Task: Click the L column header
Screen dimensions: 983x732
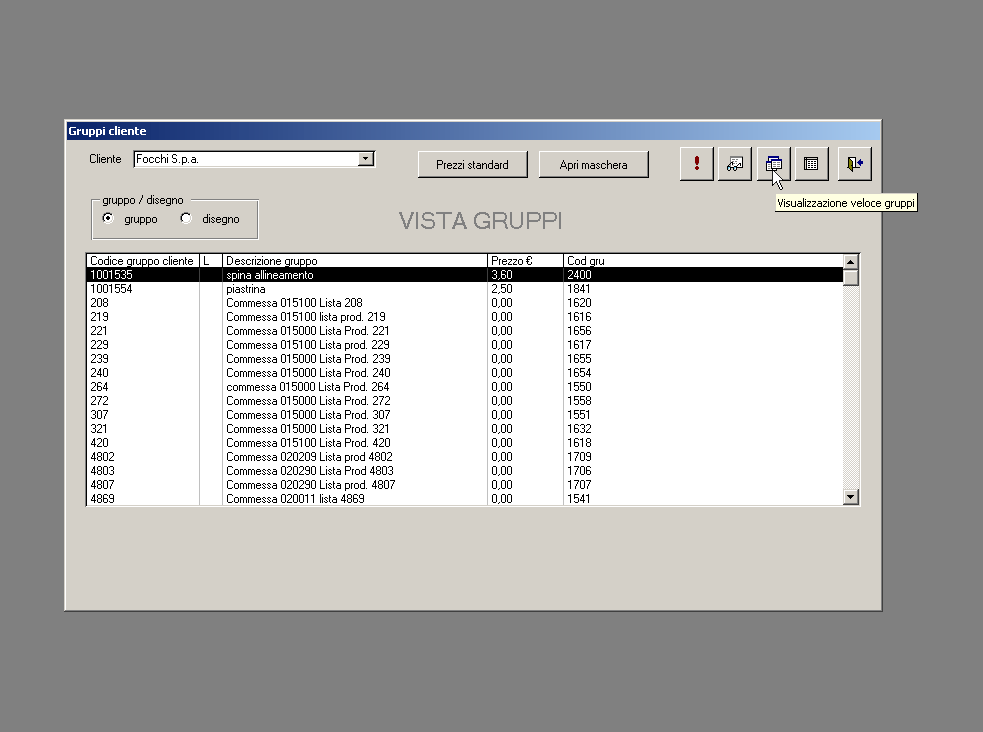Action: click(x=211, y=261)
